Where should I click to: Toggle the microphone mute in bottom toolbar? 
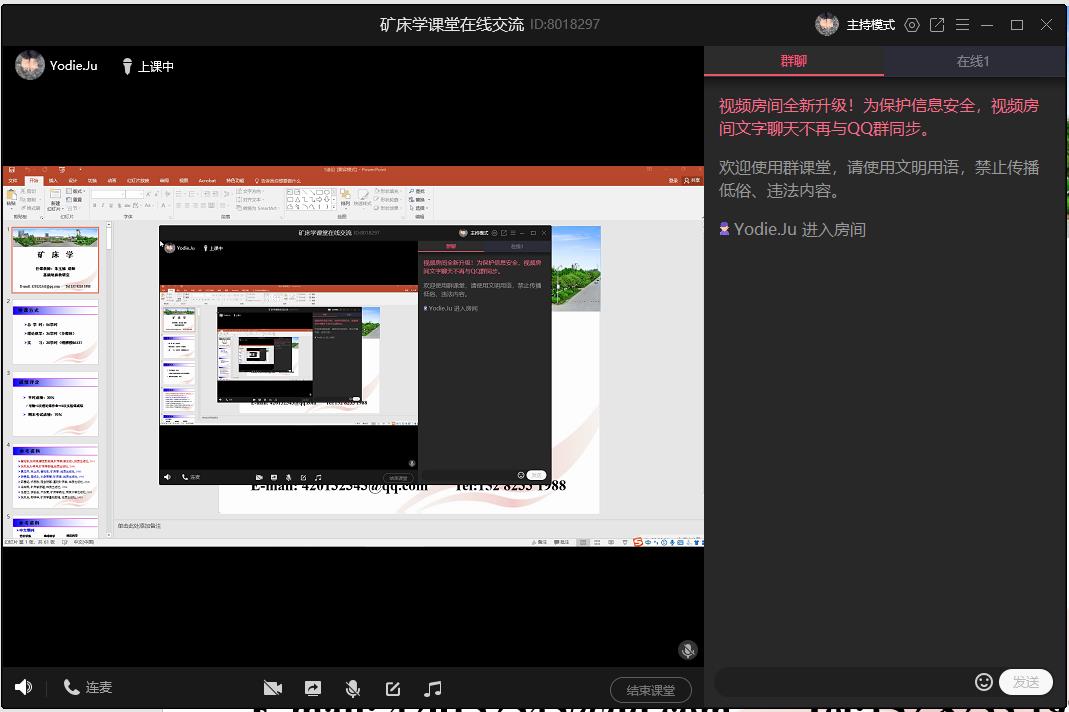tap(353, 688)
